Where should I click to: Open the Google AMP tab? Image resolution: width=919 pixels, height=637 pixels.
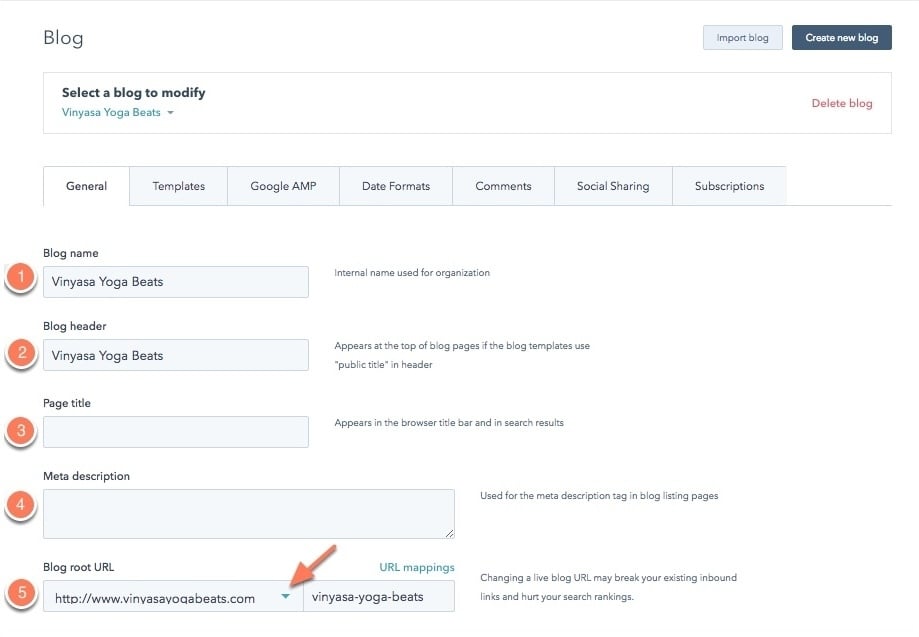point(283,186)
